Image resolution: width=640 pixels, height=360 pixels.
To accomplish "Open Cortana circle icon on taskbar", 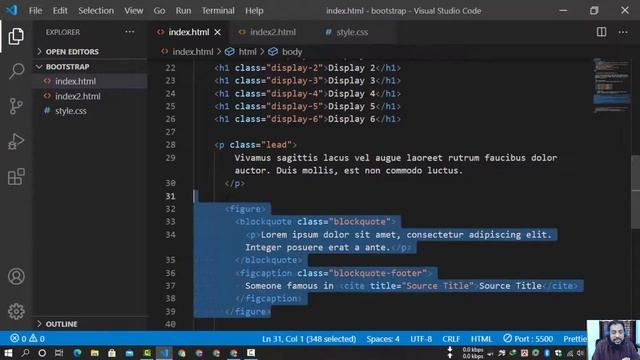I will pos(42,353).
